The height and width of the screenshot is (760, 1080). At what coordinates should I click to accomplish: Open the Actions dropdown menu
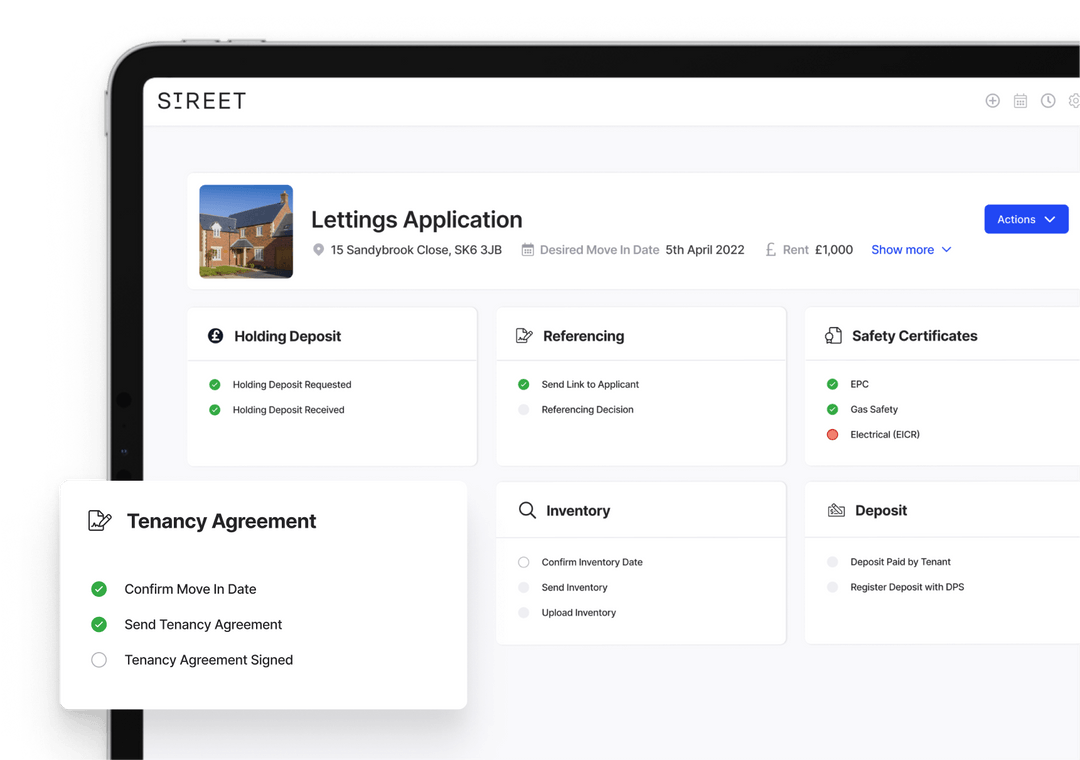pos(1026,219)
